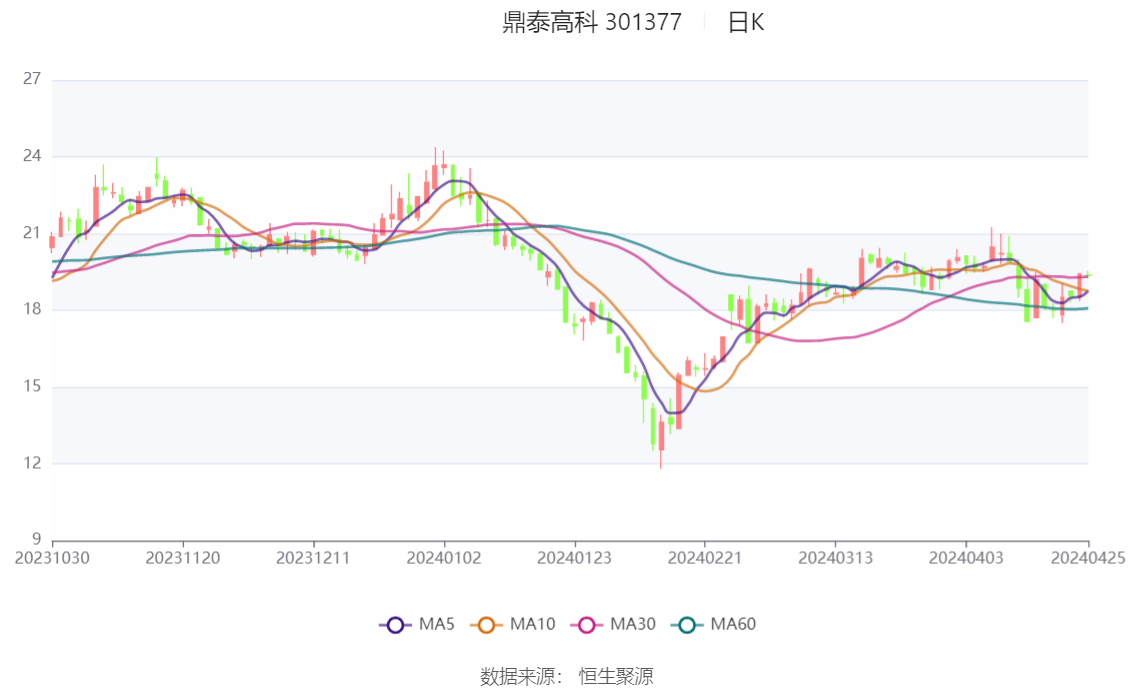Viewport: 1134px width, 689px height.
Task: Hide the MA10 series via its label
Action: (x=532, y=624)
